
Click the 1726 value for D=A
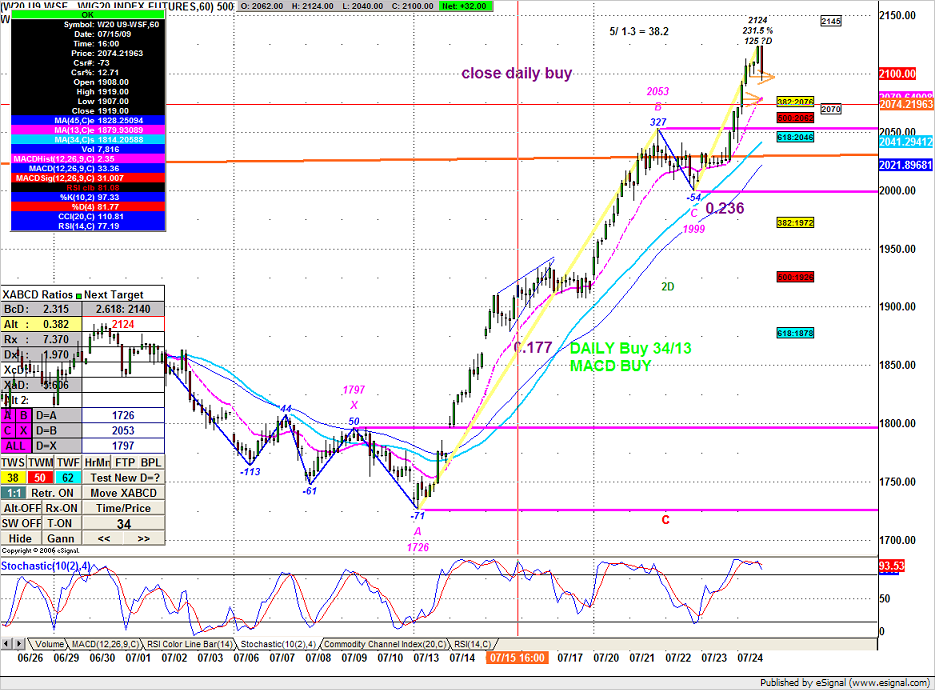point(123,415)
